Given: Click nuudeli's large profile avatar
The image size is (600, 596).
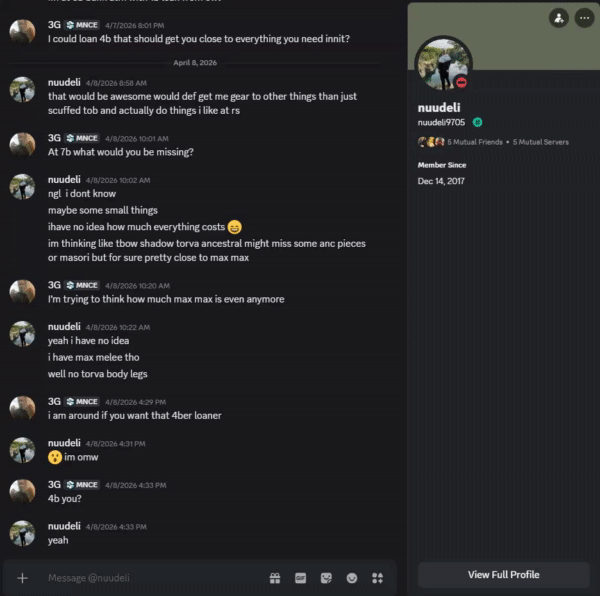Looking at the screenshot, I should tap(443, 64).
